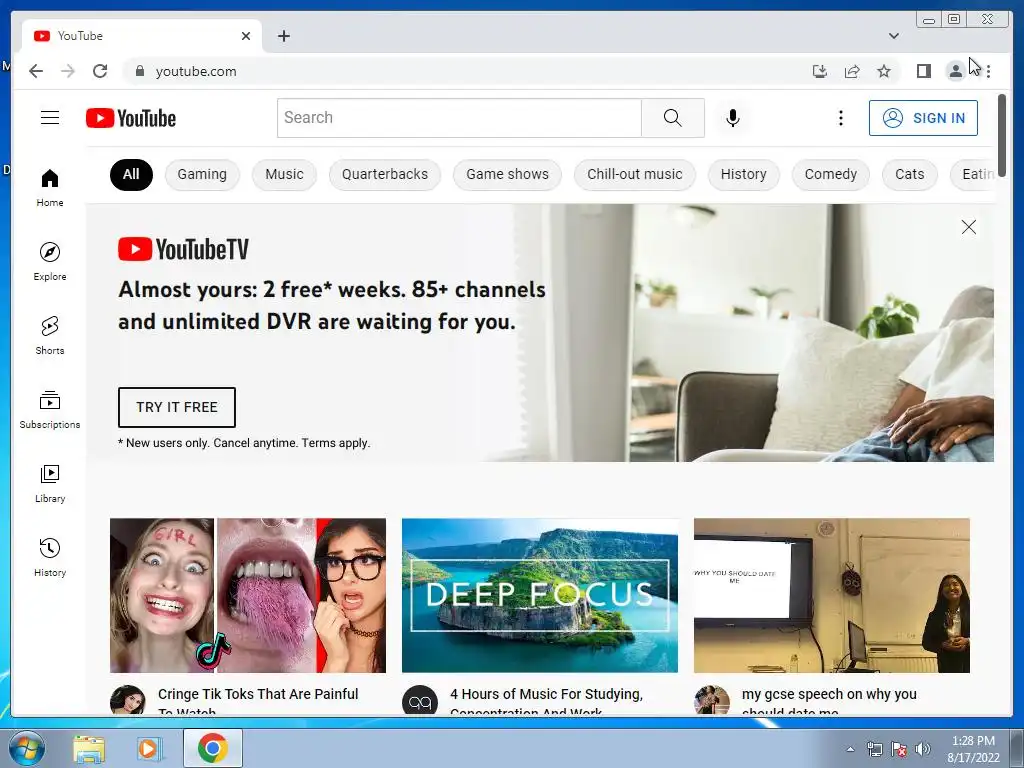The width and height of the screenshot is (1024, 768).
Task: Open the Windows Start menu
Action: [26, 748]
